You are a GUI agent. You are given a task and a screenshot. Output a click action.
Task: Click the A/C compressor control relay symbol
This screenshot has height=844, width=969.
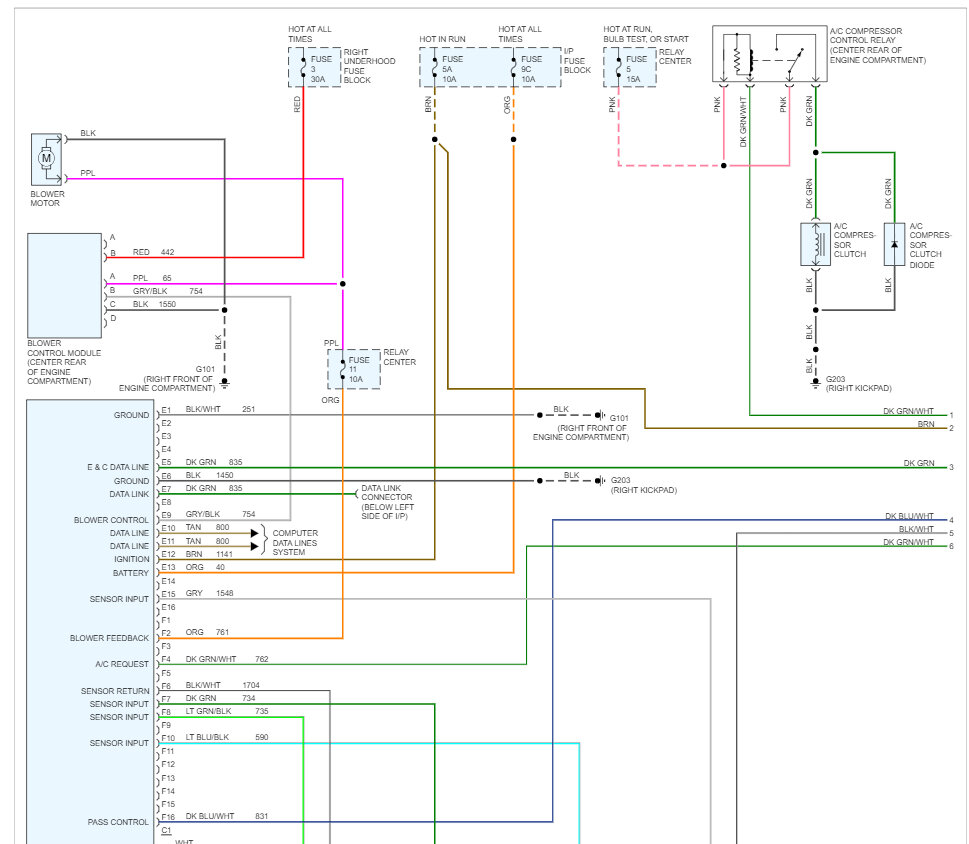pyautogui.click(x=769, y=54)
